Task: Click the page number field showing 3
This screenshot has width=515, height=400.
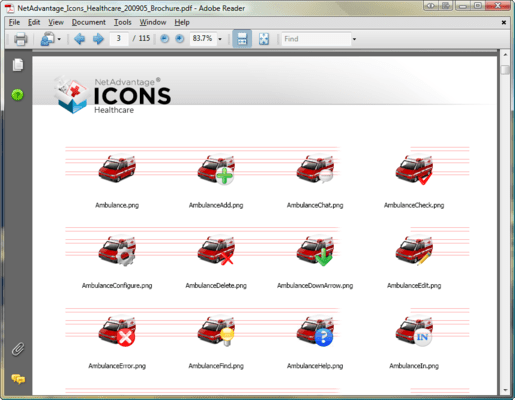Action: (x=119, y=39)
